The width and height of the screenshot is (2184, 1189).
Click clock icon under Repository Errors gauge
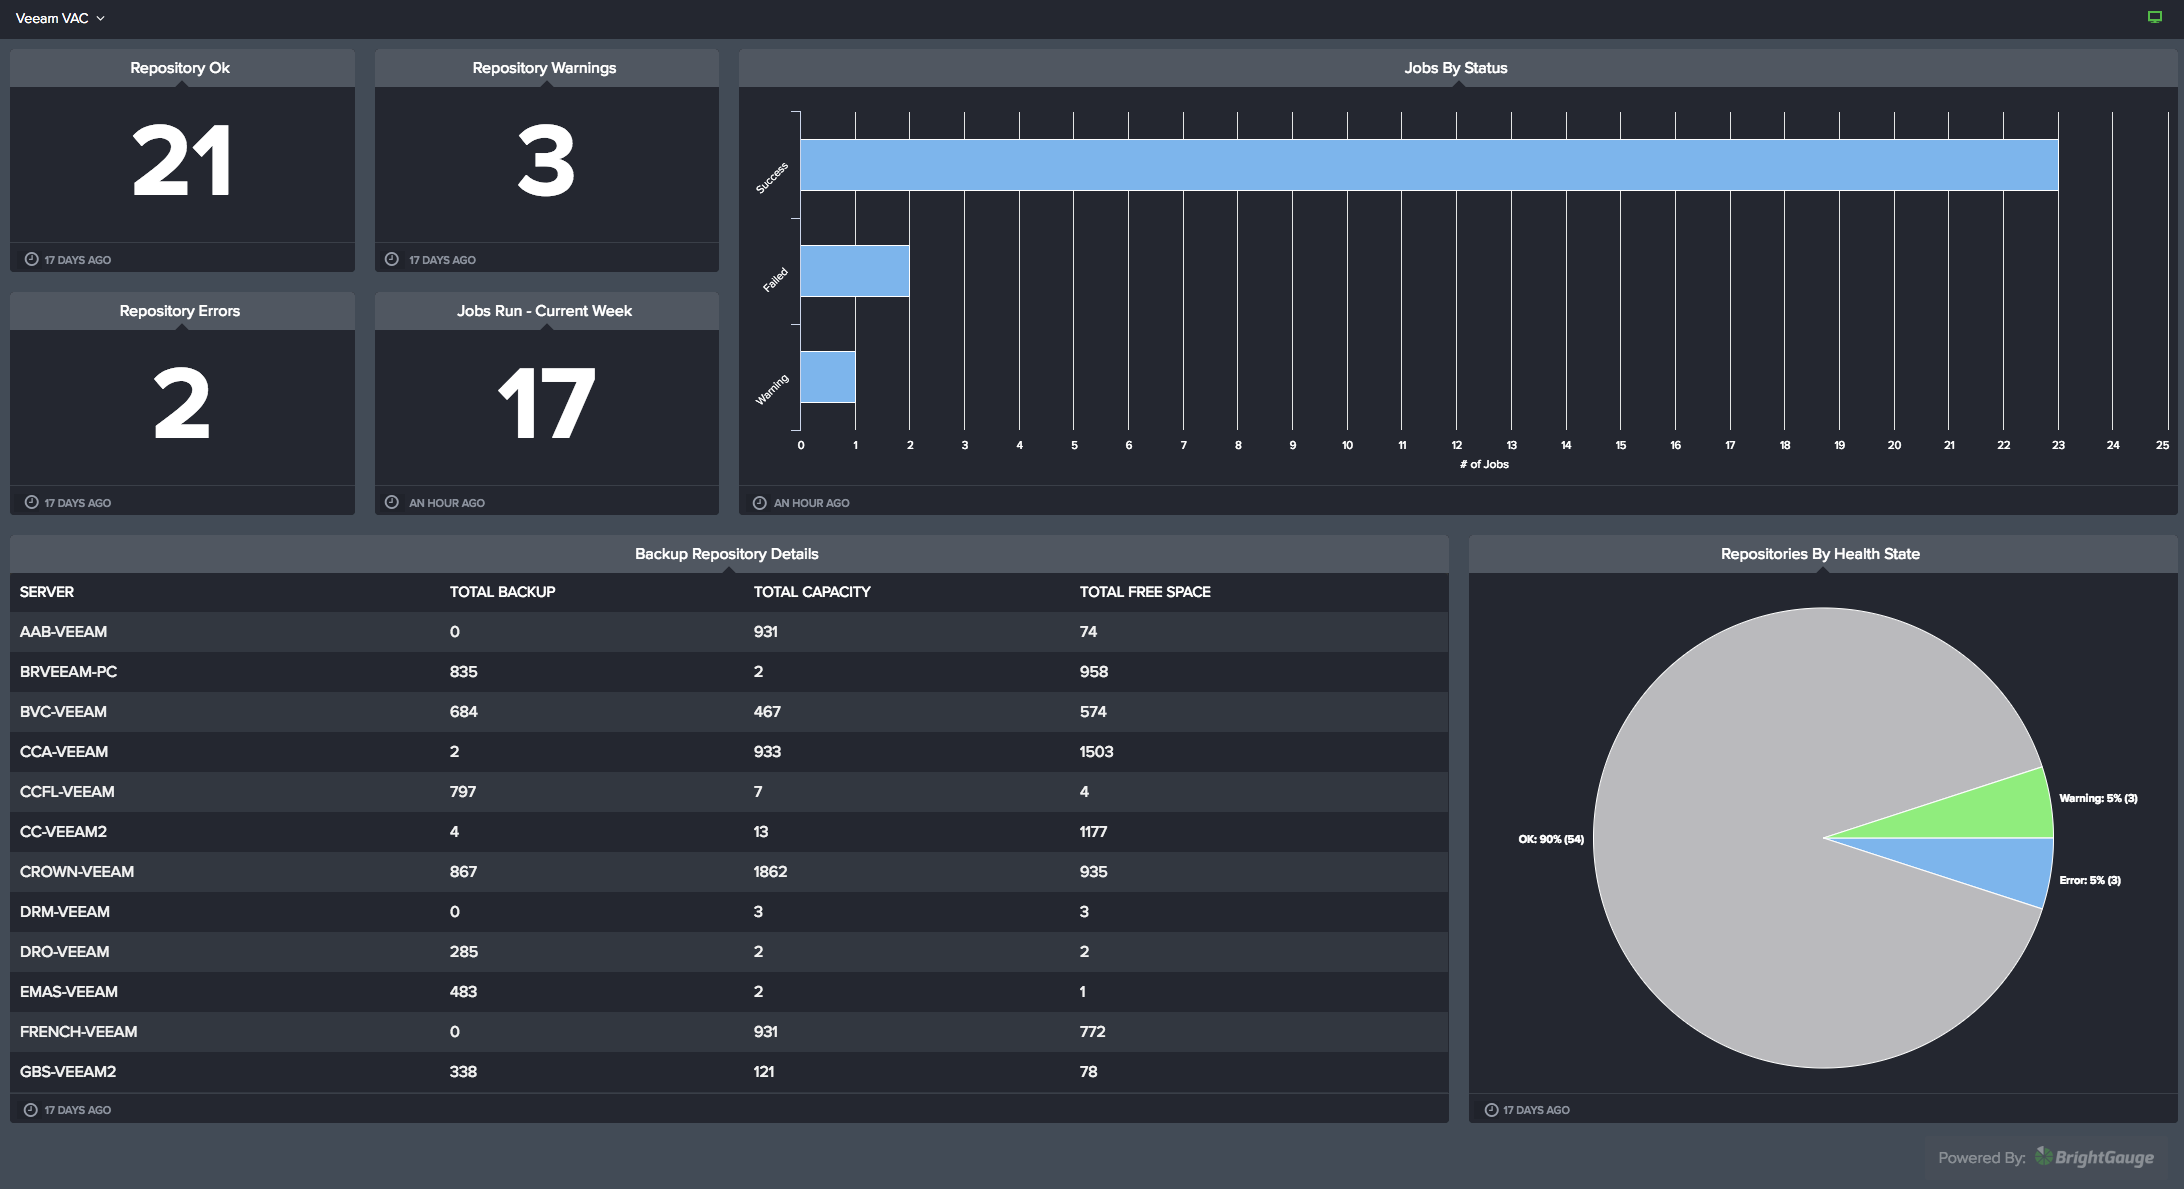[32, 502]
